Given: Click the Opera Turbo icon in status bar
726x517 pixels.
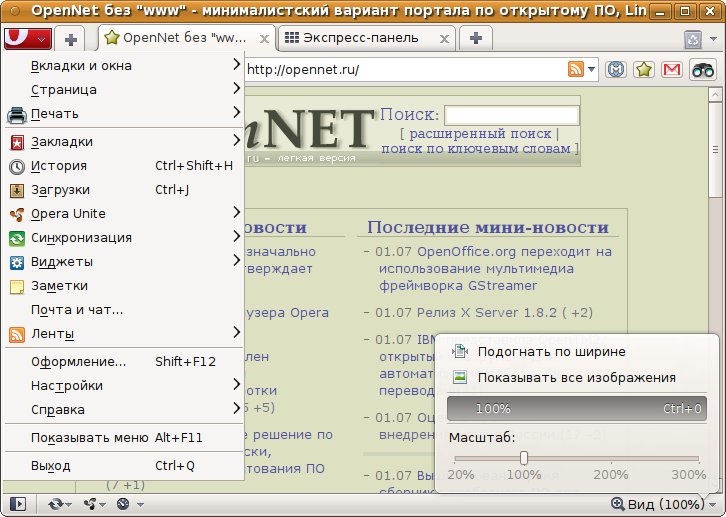Looking at the screenshot, I should pos(123,504).
